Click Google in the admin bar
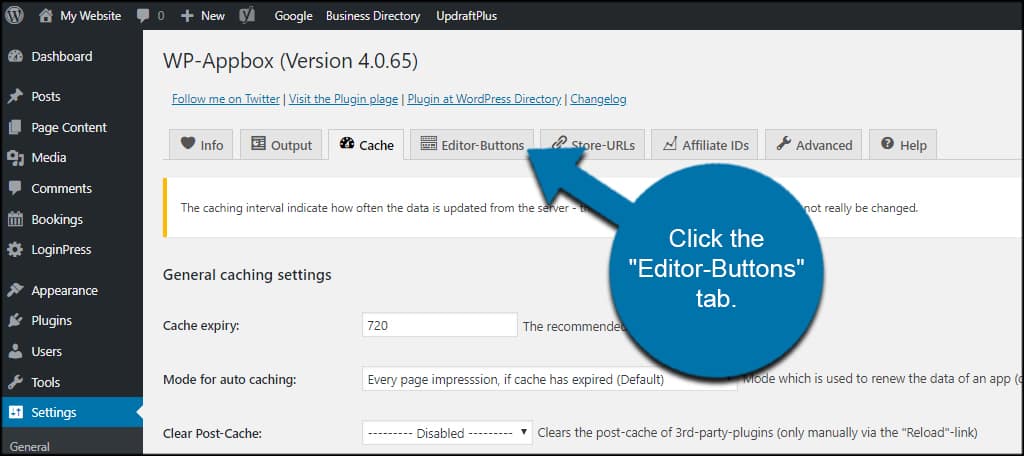Viewport: 1024px width, 456px height. click(293, 16)
